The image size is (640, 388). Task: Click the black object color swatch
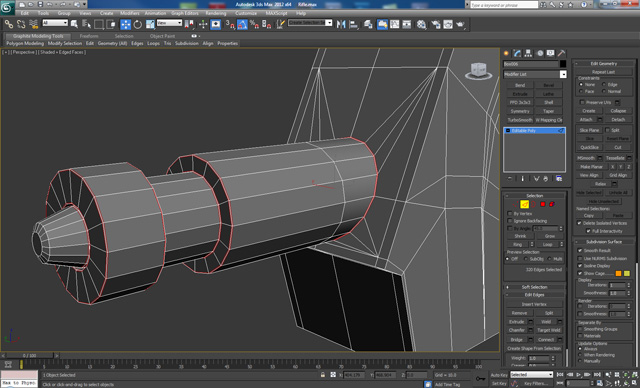[563, 64]
